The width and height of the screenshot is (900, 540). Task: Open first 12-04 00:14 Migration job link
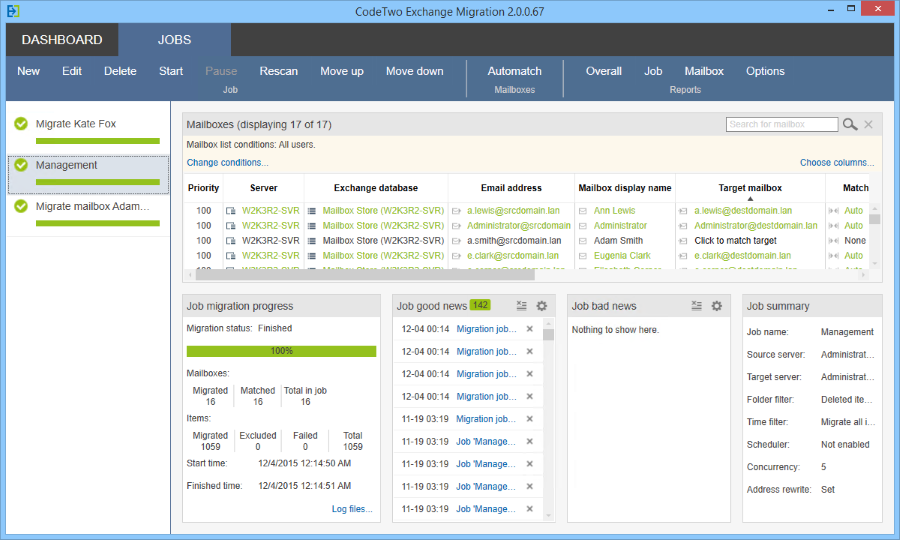pyautogui.click(x=486, y=329)
